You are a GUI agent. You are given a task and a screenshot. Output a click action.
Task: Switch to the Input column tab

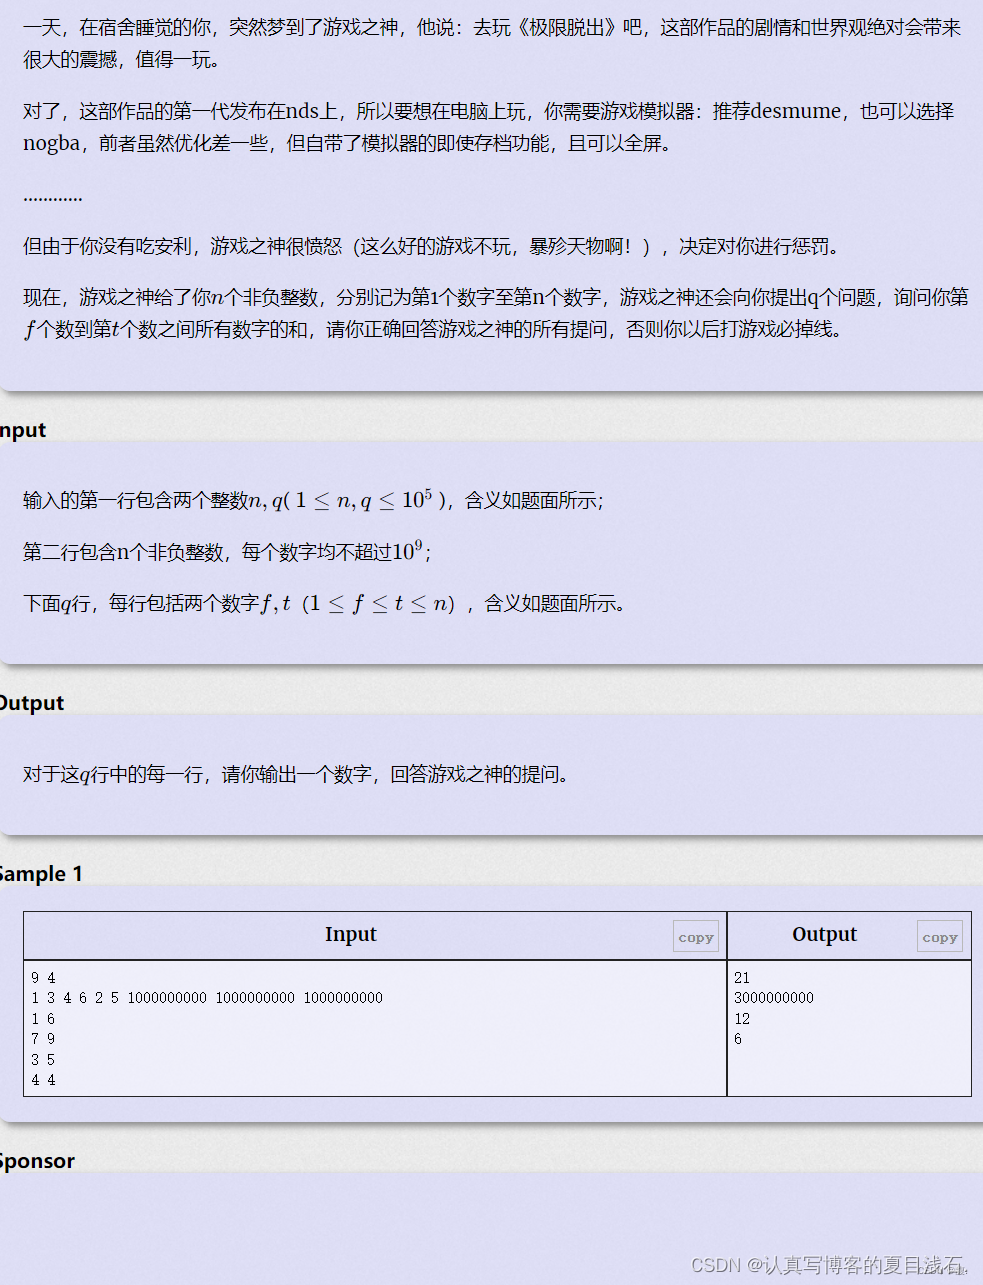coord(350,934)
